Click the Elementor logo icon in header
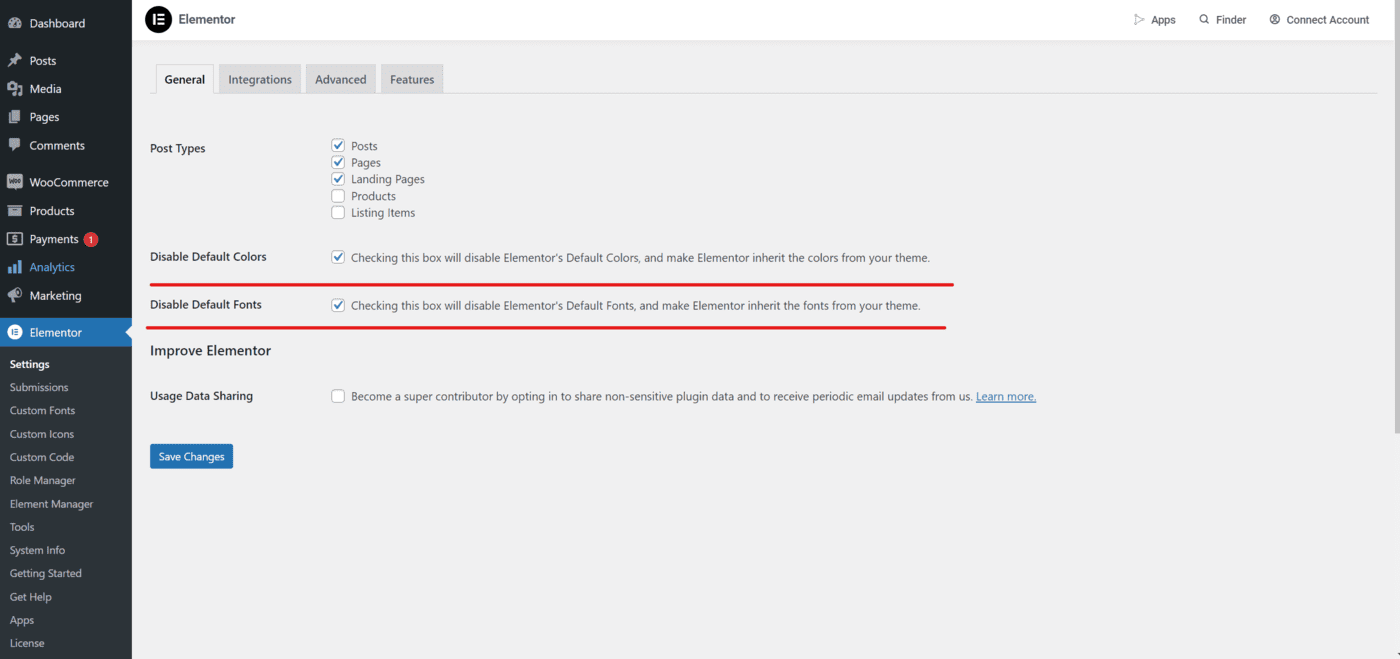Image resolution: width=1400 pixels, height=659 pixels. pyautogui.click(x=158, y=19)
